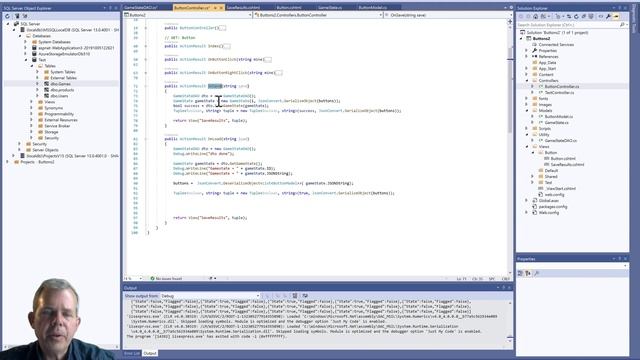The height and width of the screenshot is (360, 640).
Task: Click the Ln 71 line indicator in status bar
Action: [461, 279]
